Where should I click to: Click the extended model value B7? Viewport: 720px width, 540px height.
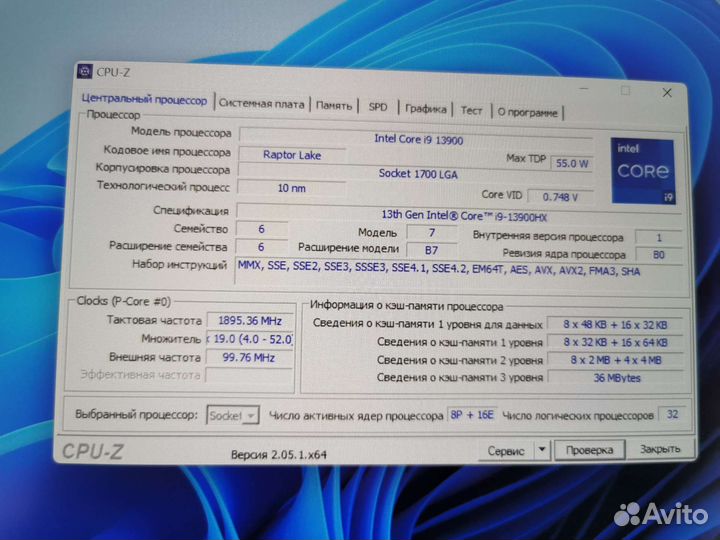(431, 250)
